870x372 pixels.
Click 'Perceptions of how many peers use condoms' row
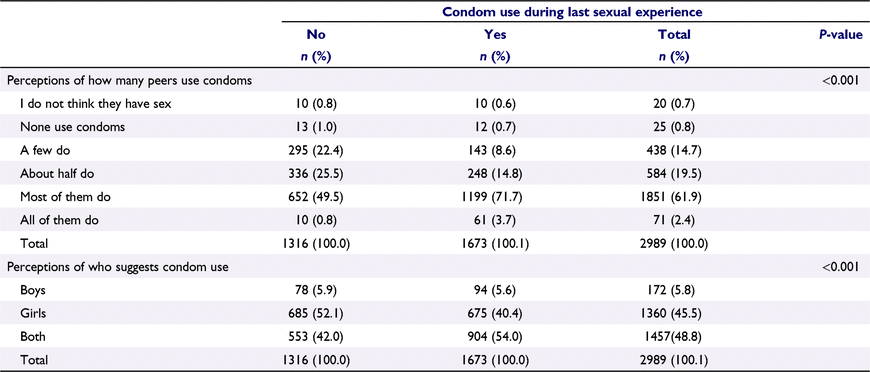(435, 81)
